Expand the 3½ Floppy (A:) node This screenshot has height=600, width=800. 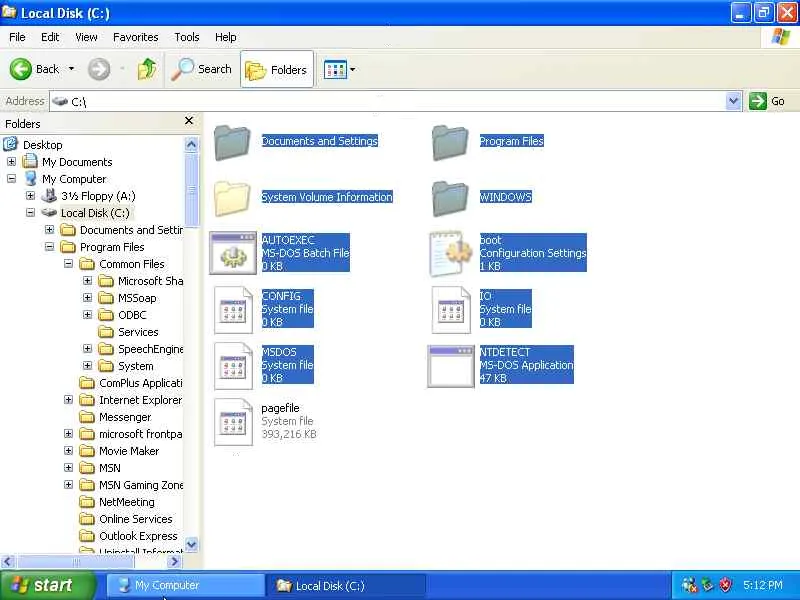coord(30,196)
